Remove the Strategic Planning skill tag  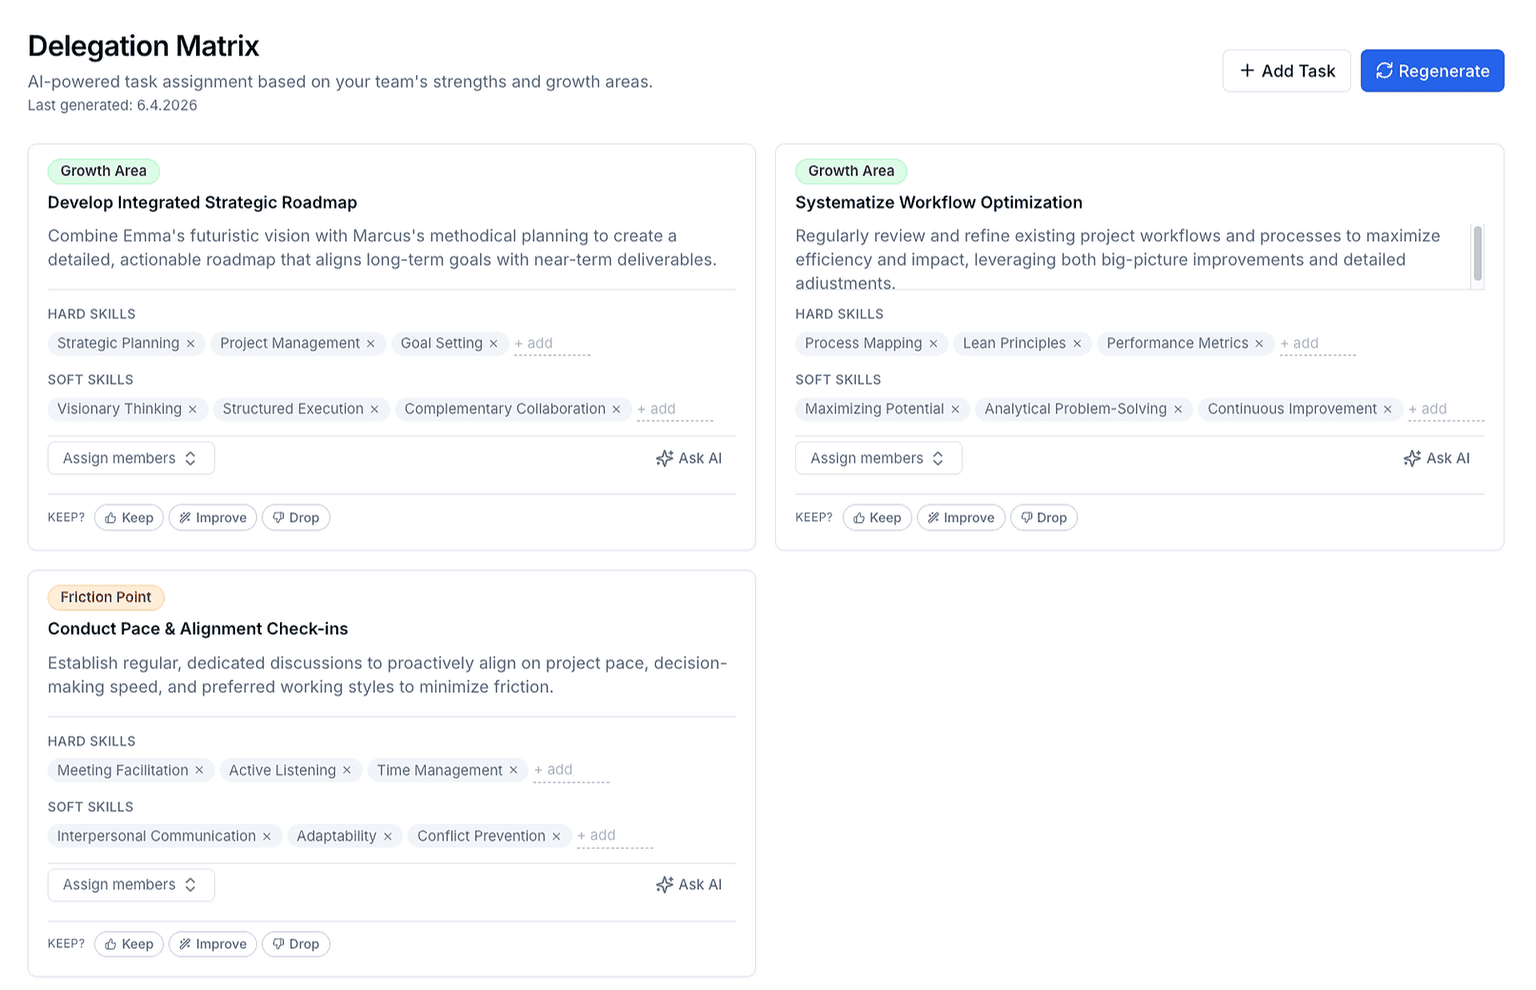point(192,343)
